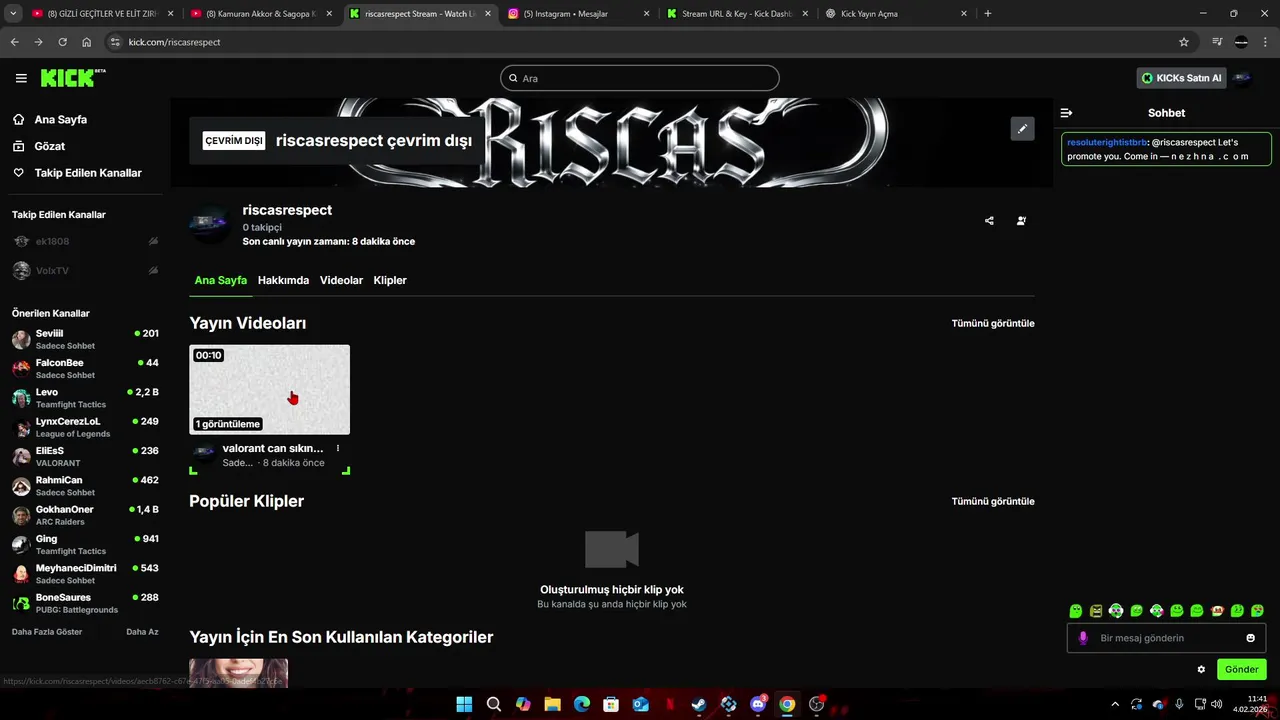Collapse chat with the Sohbet arrow icon
The height and width of the screenshot is (720, 1280).
tap(1066, 113)
